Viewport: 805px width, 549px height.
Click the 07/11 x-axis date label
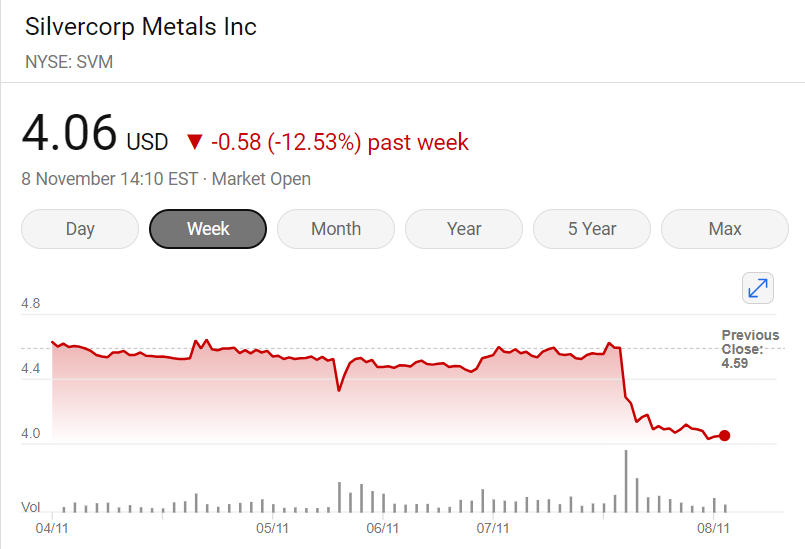tap(493, 527)
